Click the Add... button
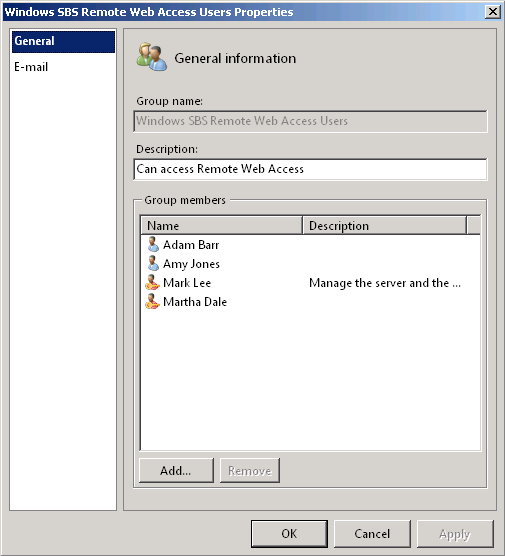 click(x=176, y=471)
